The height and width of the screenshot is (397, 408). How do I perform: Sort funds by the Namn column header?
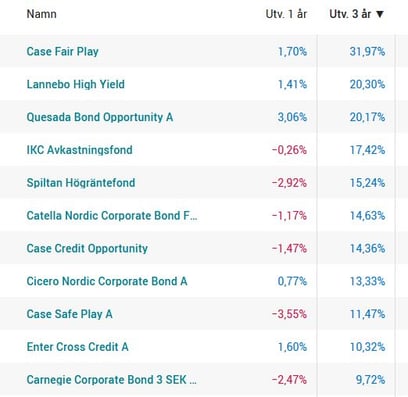[x=41, y=14]
